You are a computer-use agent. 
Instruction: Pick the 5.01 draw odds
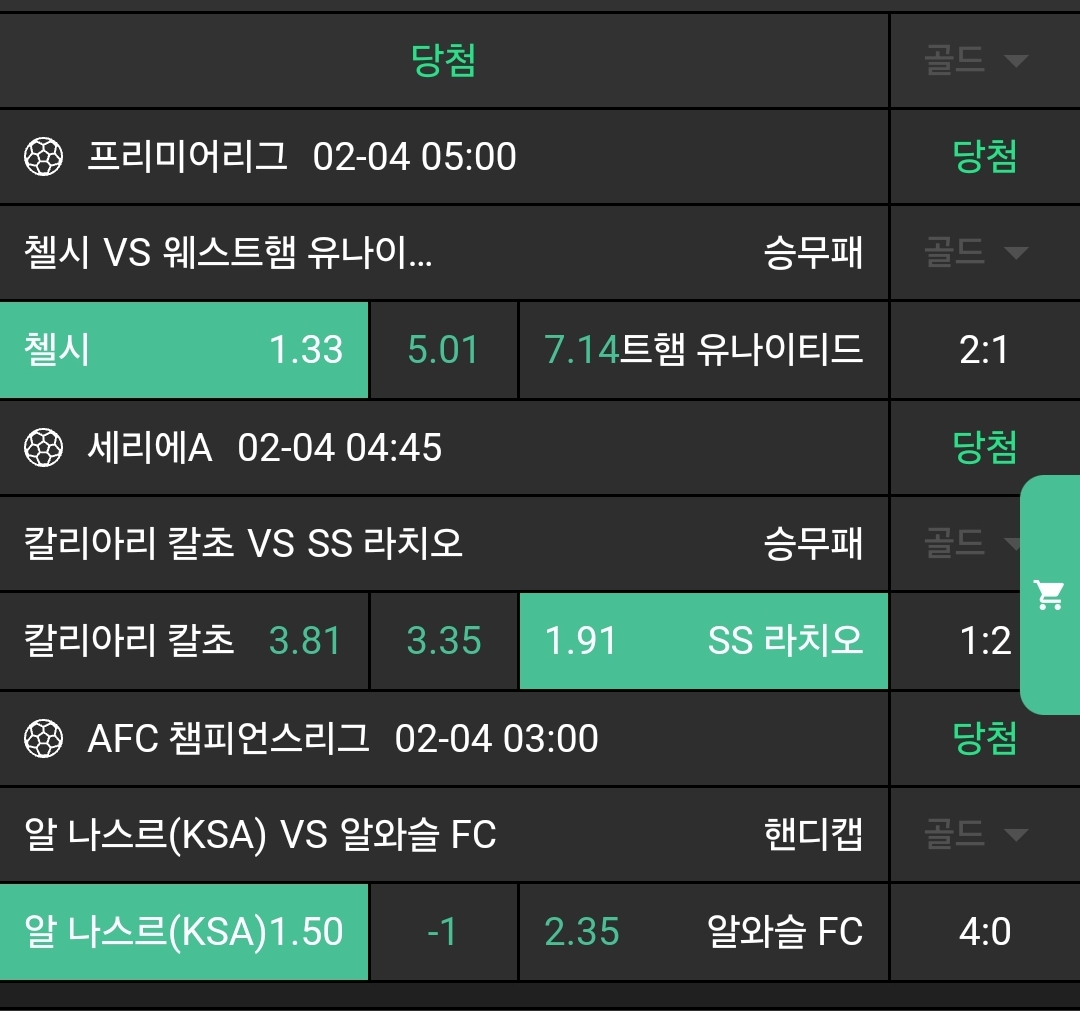[x=443, y=350]
